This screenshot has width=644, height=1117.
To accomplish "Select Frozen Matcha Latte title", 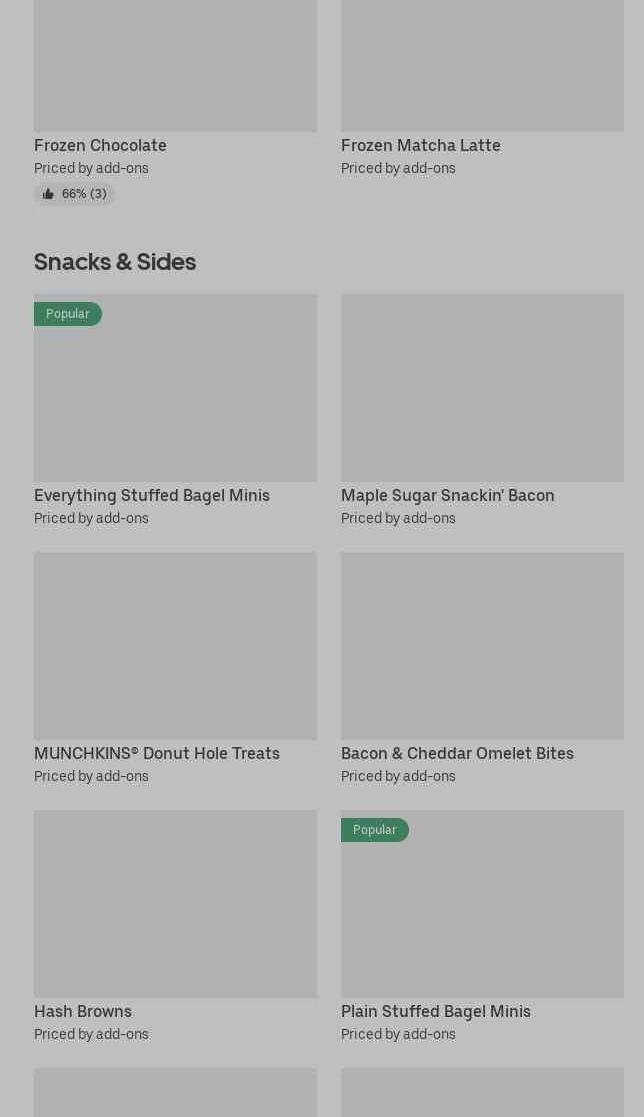I will 420,145.
